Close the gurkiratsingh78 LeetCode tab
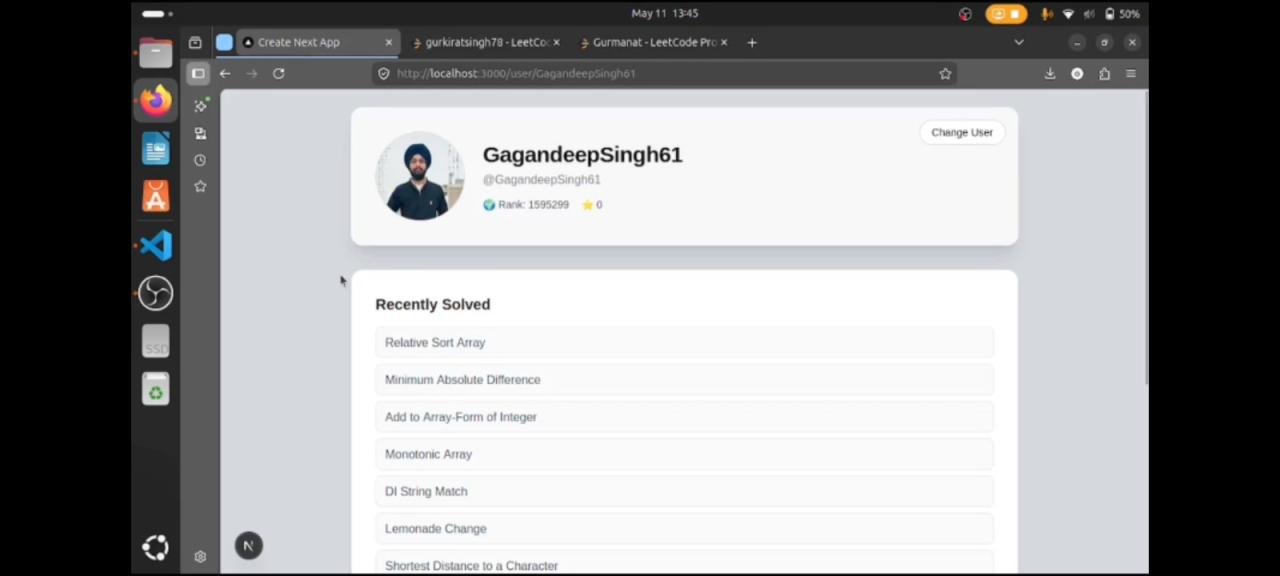The height and width of the screenshot is (576, 1280). coord(556,42)
